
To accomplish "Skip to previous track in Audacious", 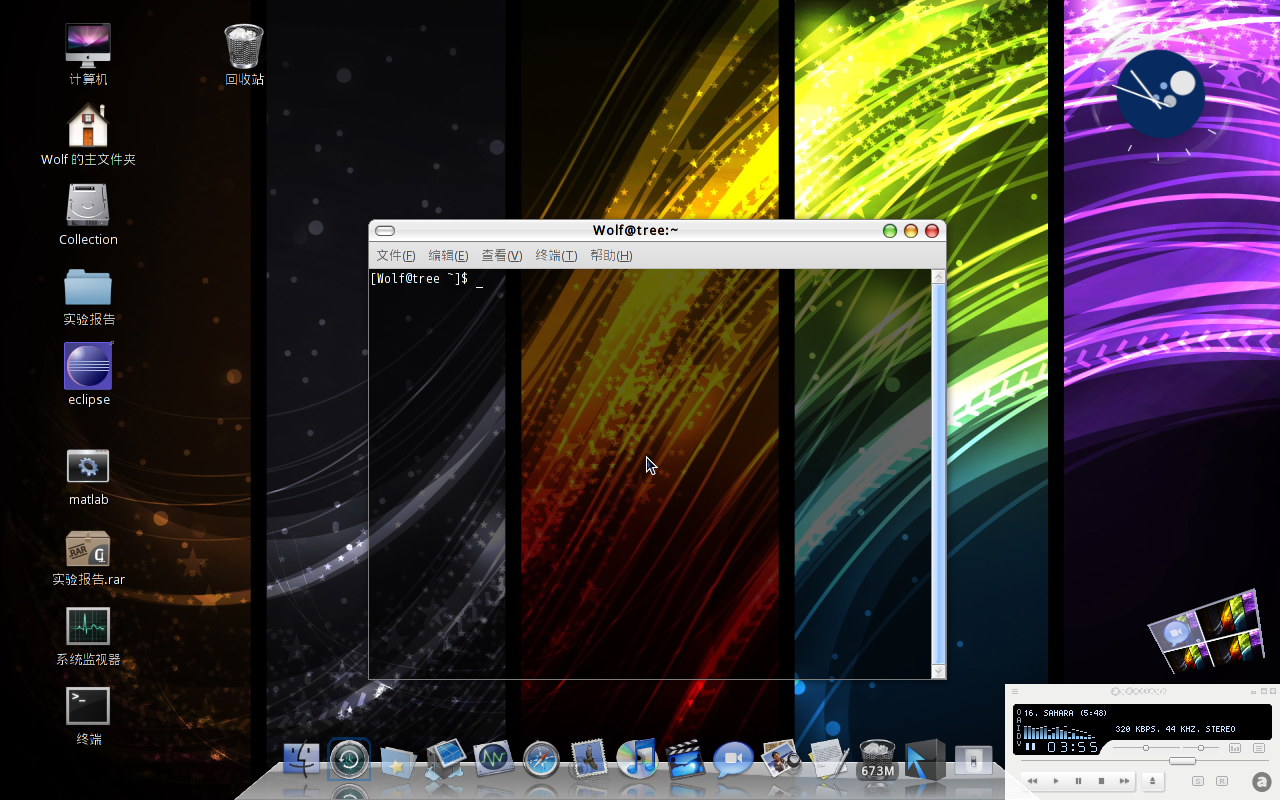I will tap(1032, 781).
